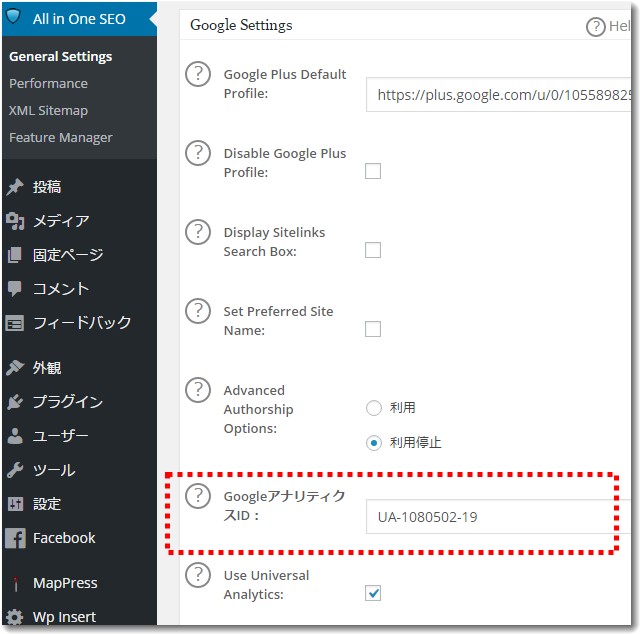Click the GoogleアナリティクスID label text
The height and width of the screenshot is (634, 640).
point(284,505)
